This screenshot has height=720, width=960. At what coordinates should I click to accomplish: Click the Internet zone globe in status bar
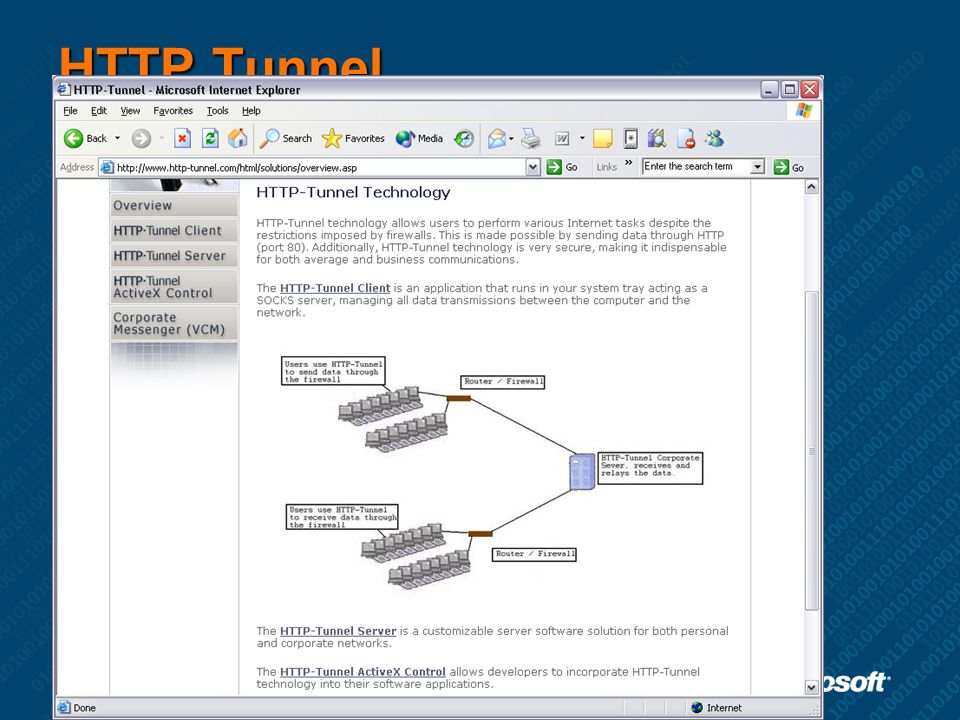pyautogui.click(x=697, y=708)
